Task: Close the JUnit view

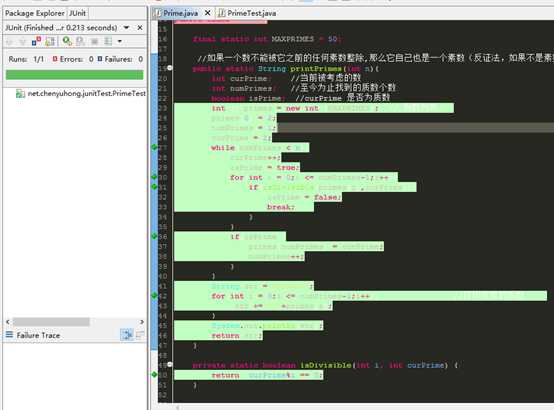Action: tap(140, 27)
